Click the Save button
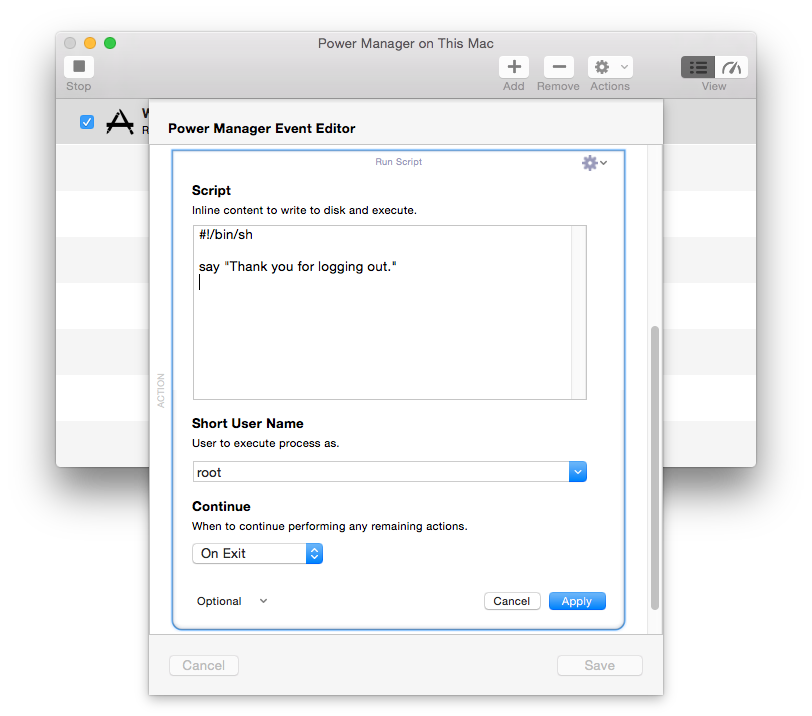The height and width of the screenshot is (716, 812). click(x=600, y=665)
